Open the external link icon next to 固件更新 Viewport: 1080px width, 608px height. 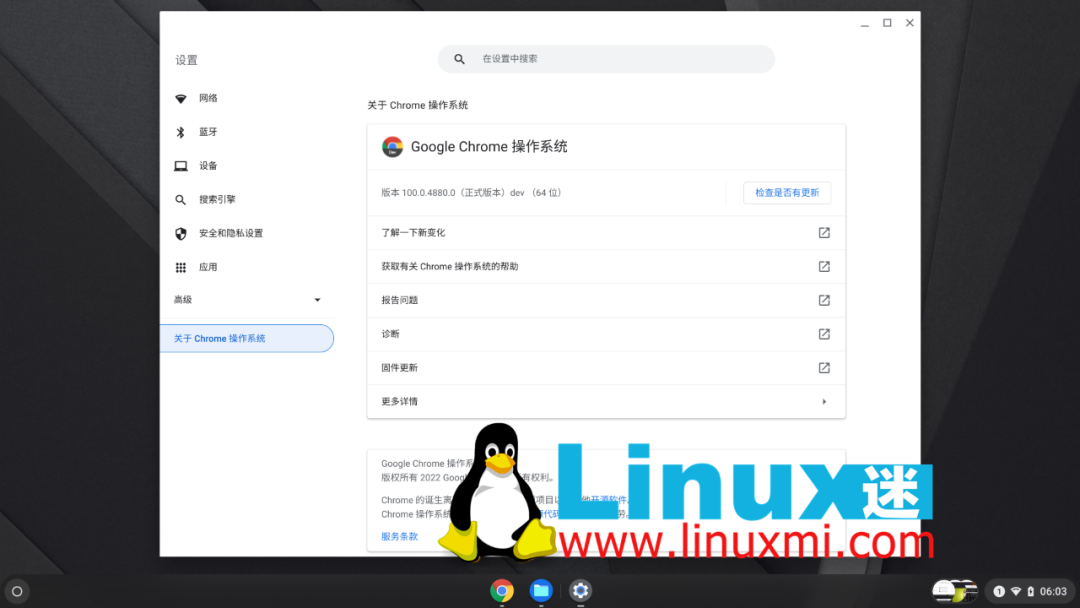click(x=823, y=367)
